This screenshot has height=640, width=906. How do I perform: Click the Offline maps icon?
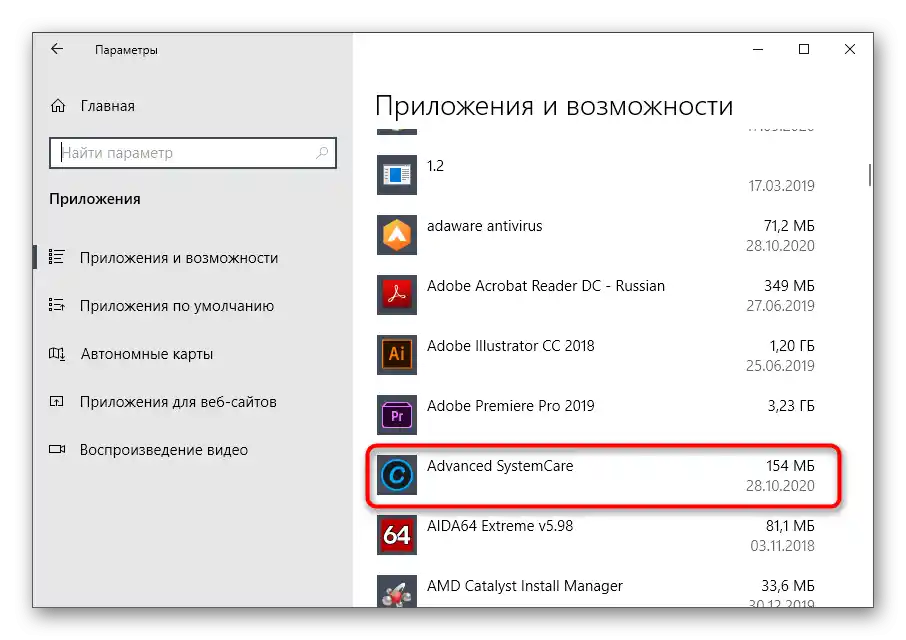(x=57, y=353)
